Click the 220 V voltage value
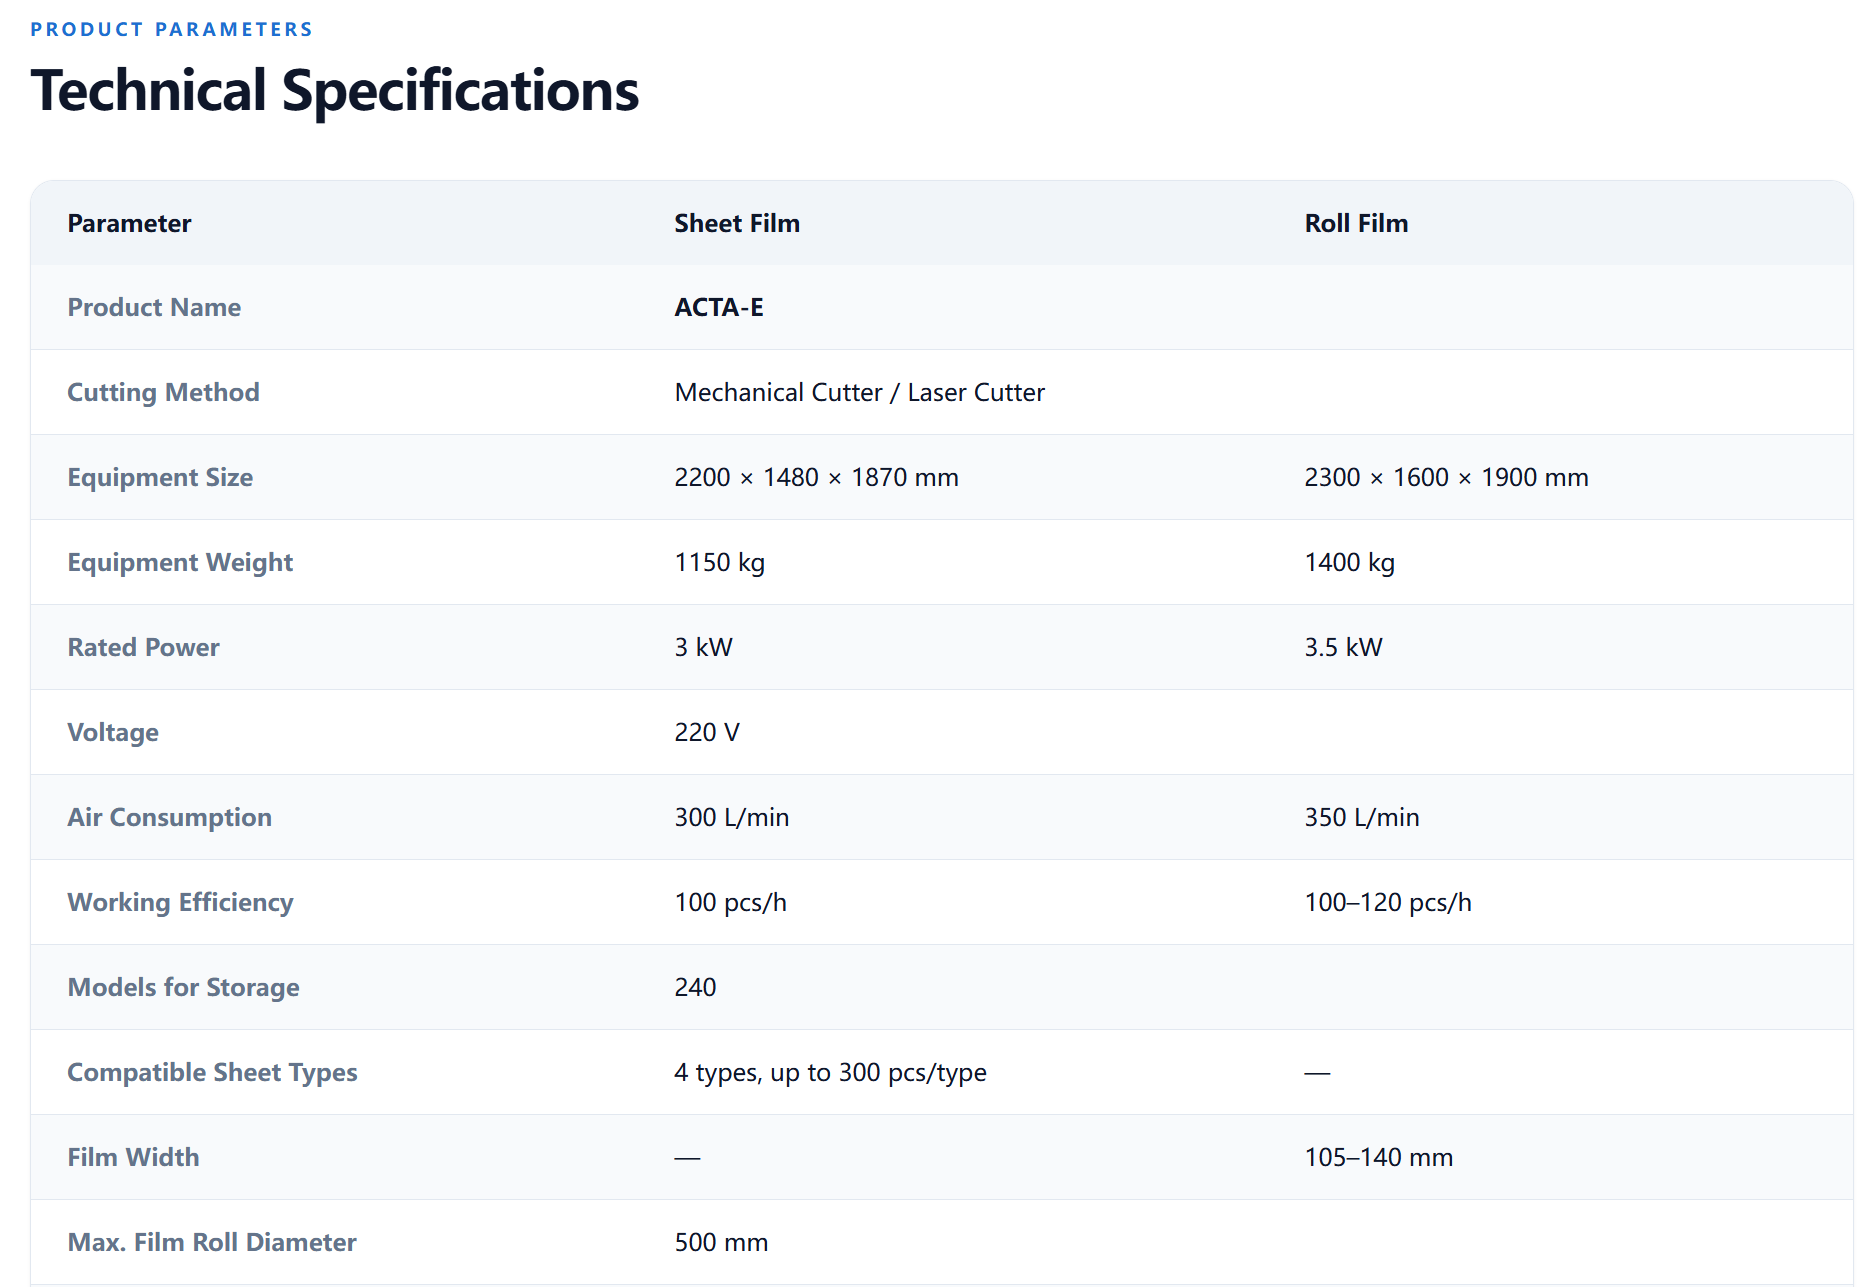The width and height of the screenshot is (1872, 1287). point(706,732)
